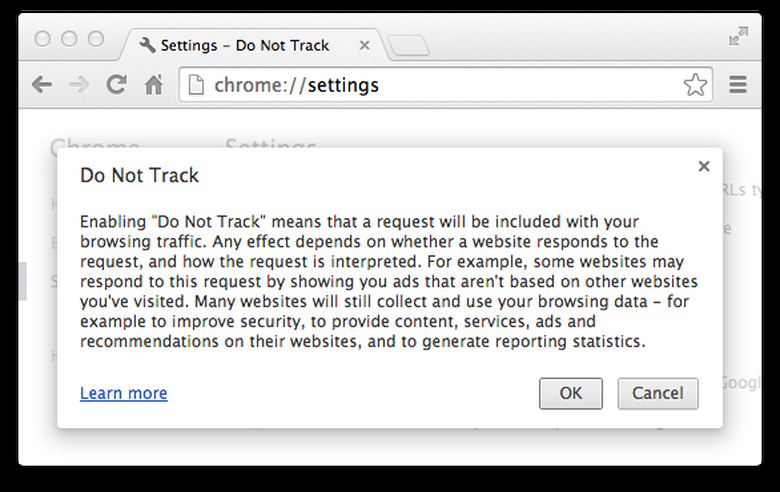780x492 pixels.
Task: Open the Chrome hamburger menu
Action: (x=738, y=85)
